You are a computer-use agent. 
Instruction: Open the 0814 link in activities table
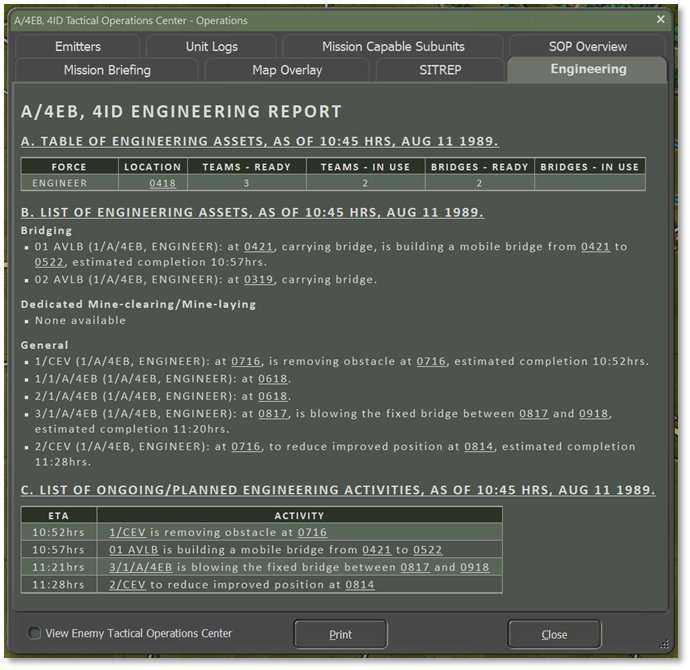tap(360, 584)
